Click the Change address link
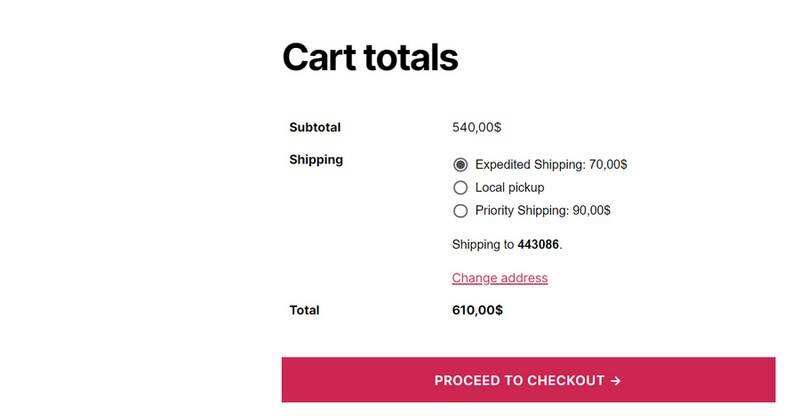Screen dimensions: 800x420 point(499,277)
